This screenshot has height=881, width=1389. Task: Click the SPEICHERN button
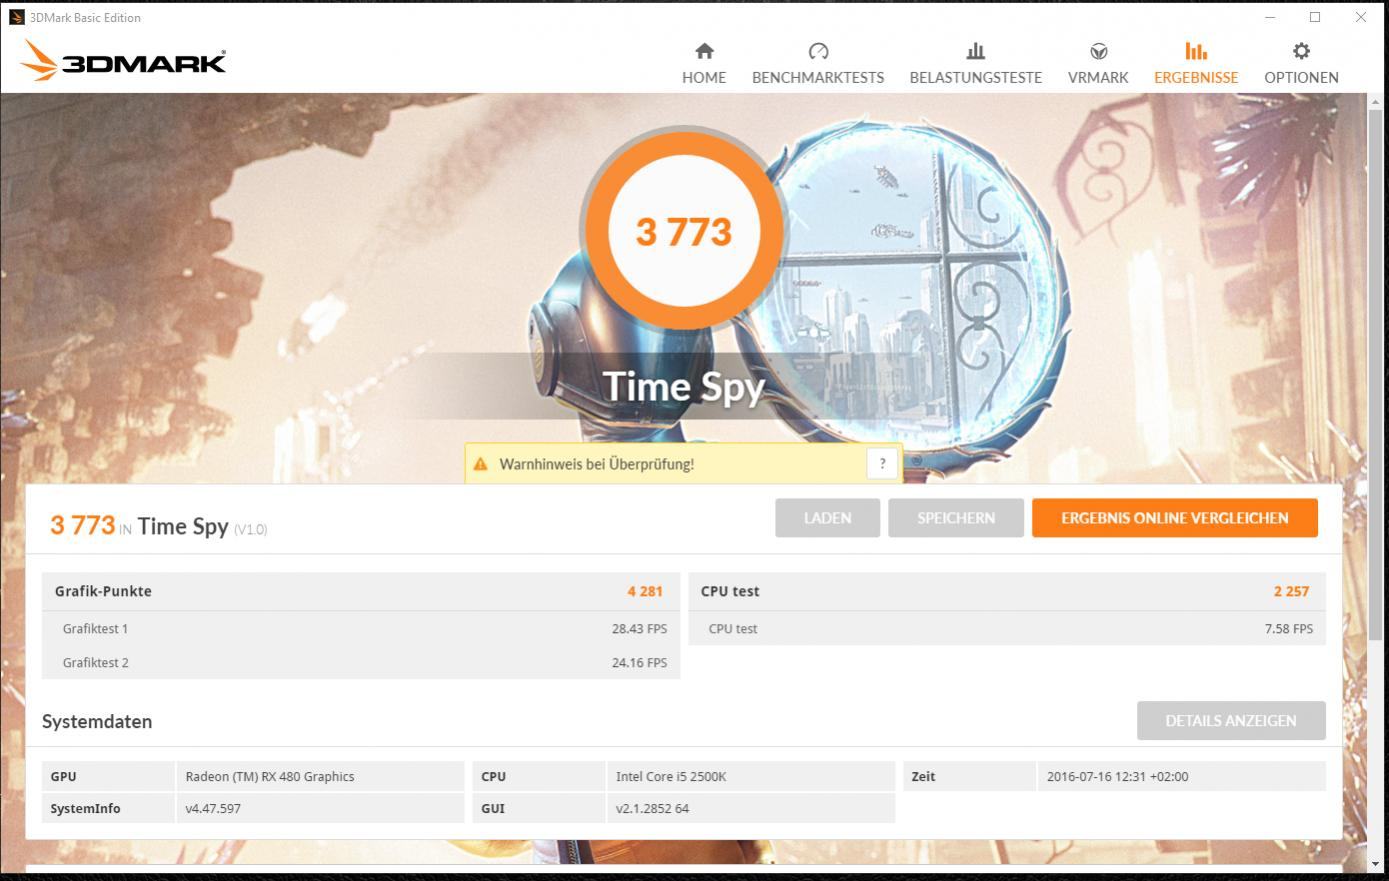click(x=956, y=518)
